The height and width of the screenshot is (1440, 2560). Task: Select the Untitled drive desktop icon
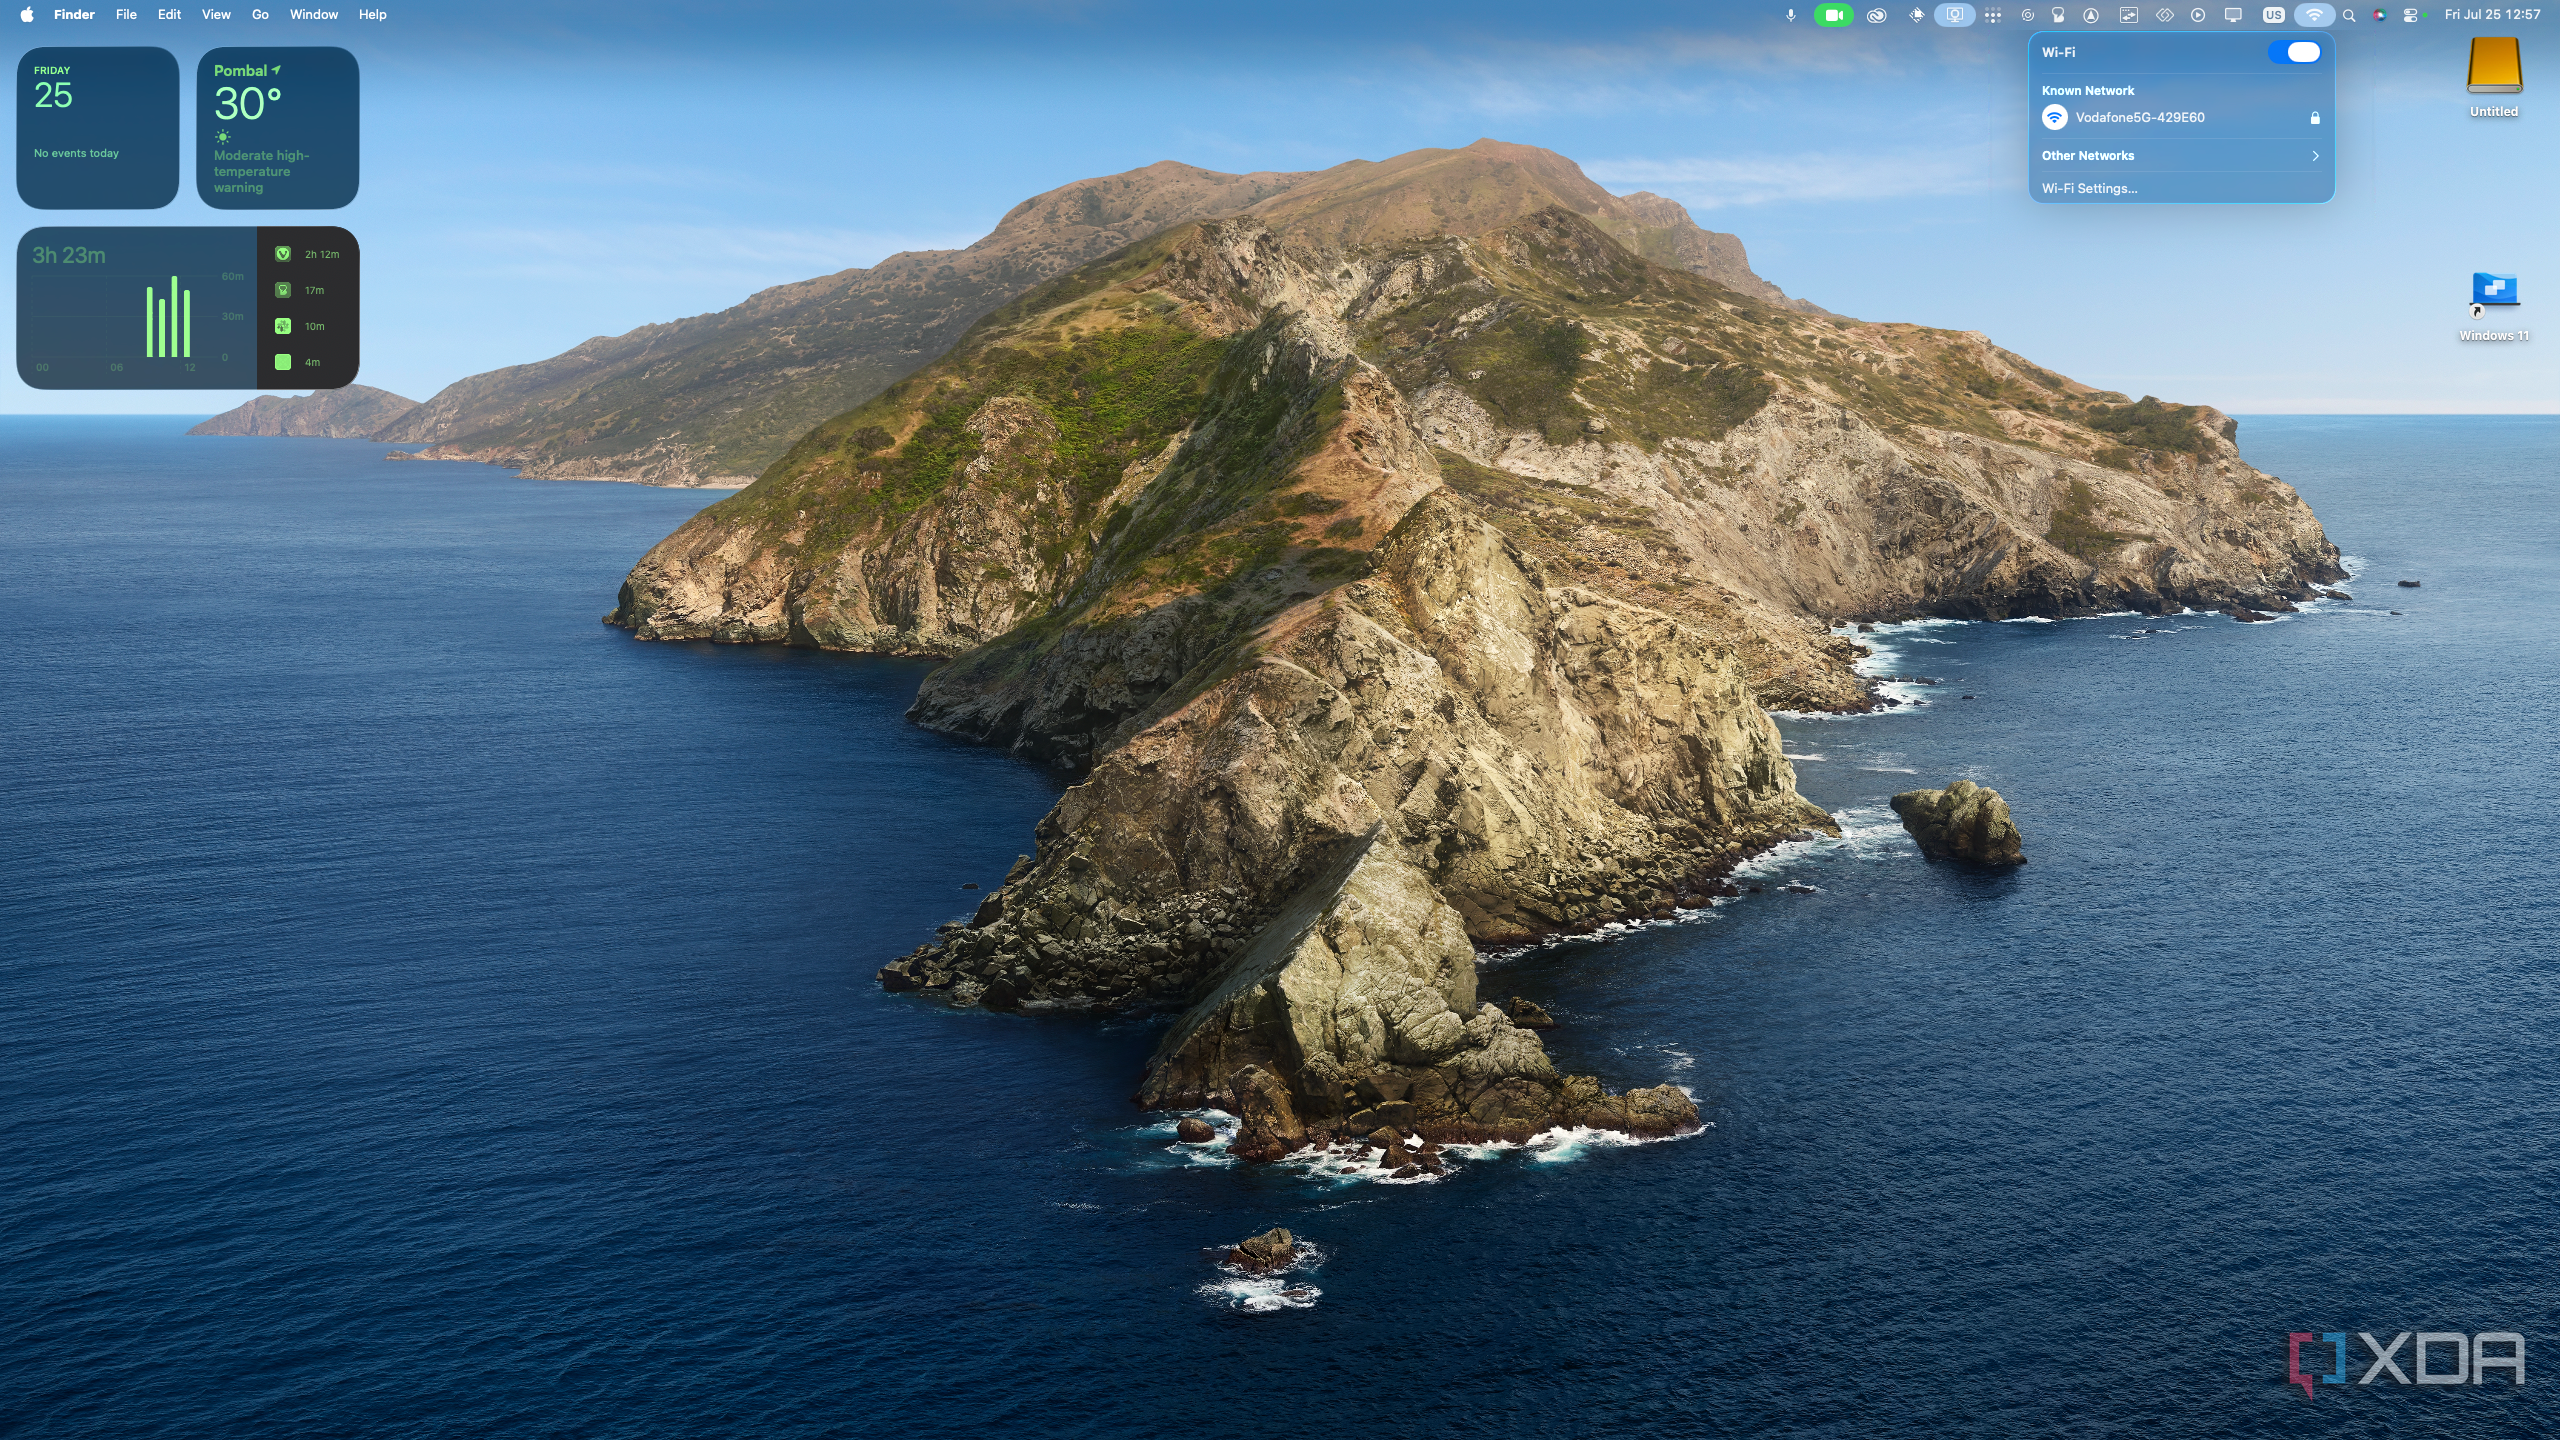point(2493,78)
